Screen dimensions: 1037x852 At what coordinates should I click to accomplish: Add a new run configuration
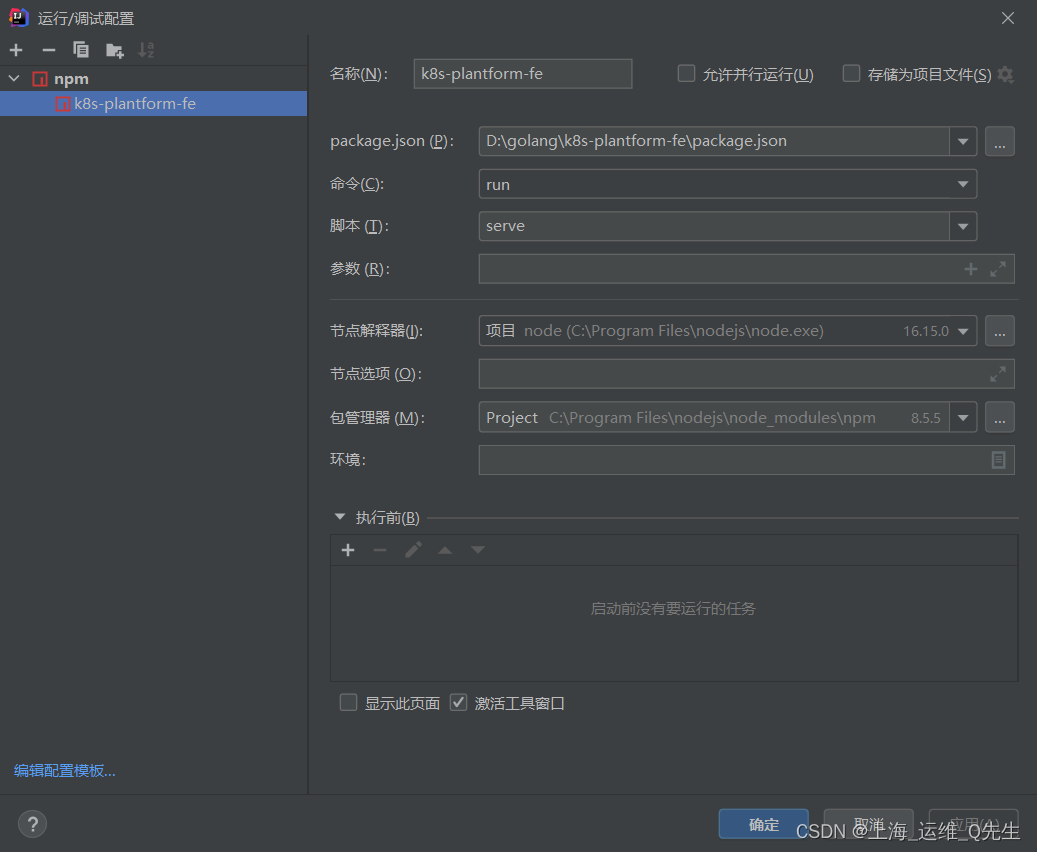point(16,50)
